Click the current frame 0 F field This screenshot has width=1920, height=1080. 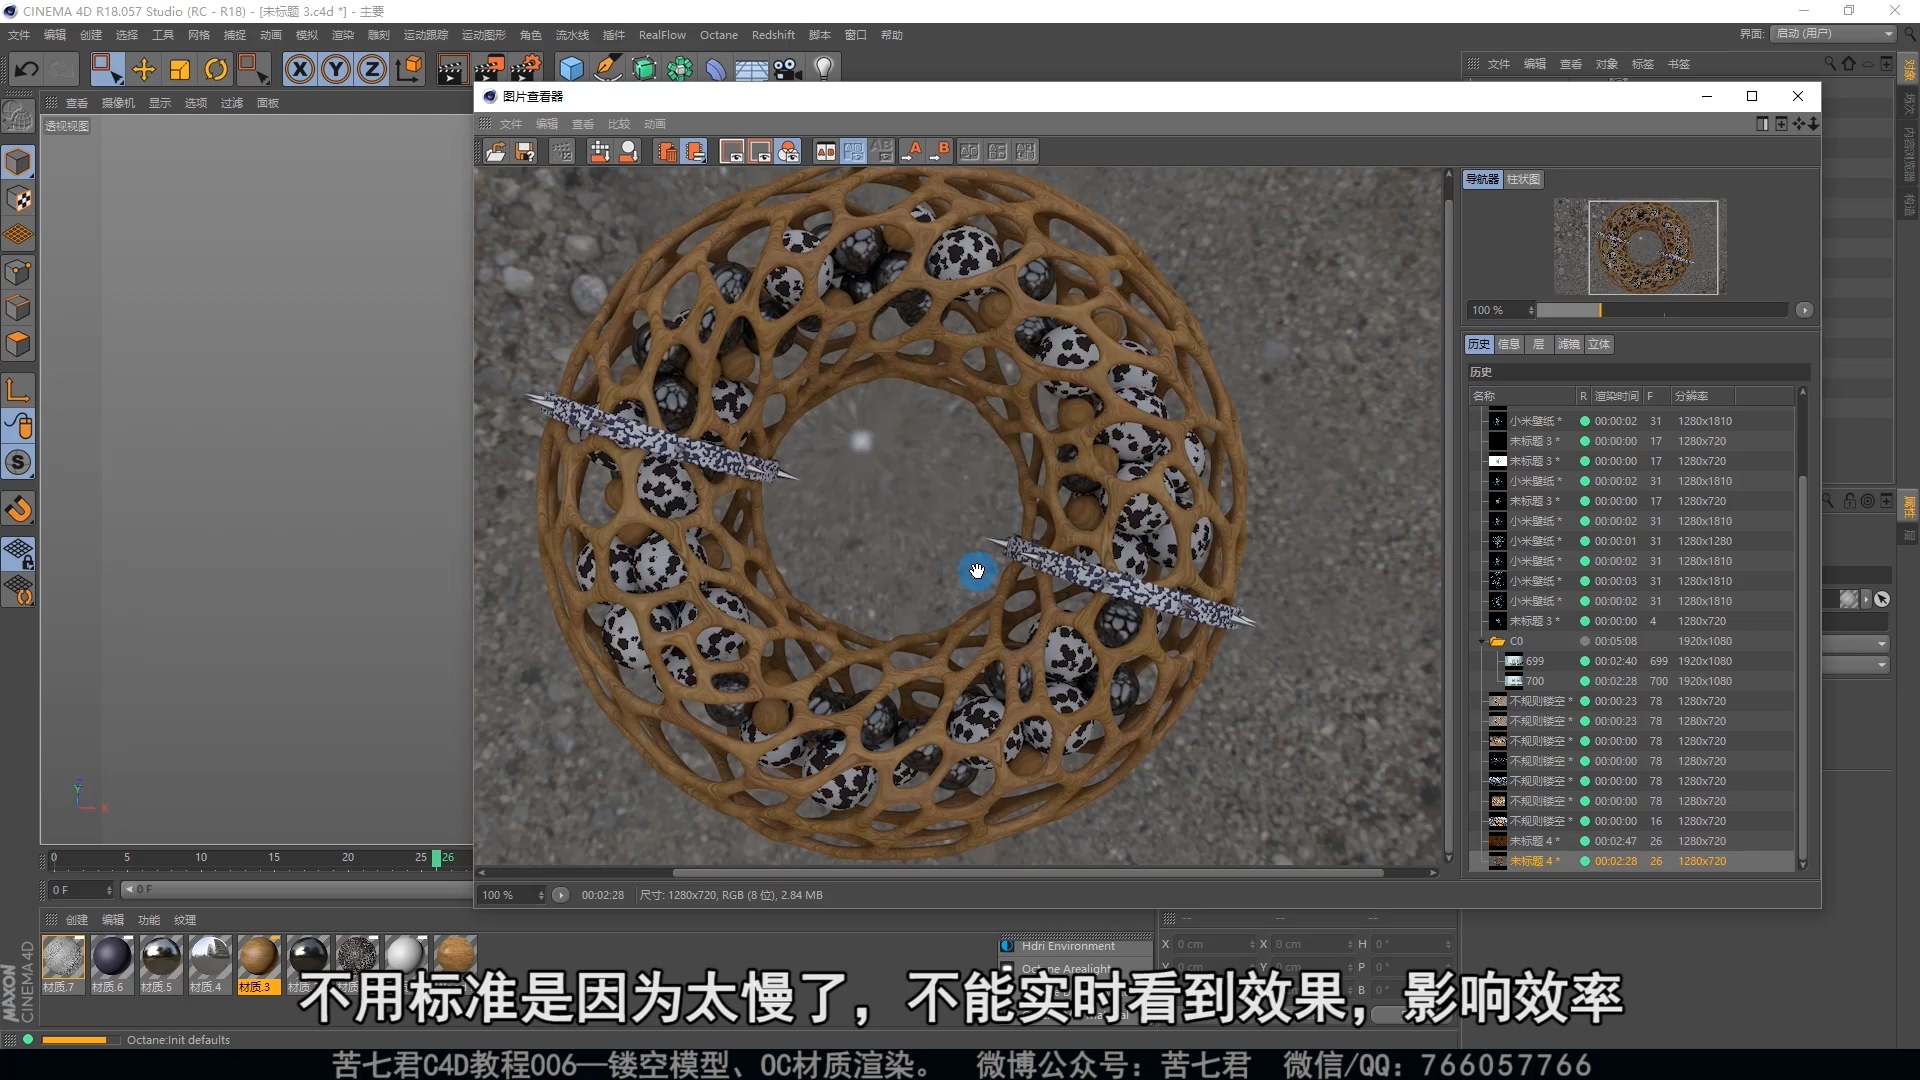[x=81, y=889]
